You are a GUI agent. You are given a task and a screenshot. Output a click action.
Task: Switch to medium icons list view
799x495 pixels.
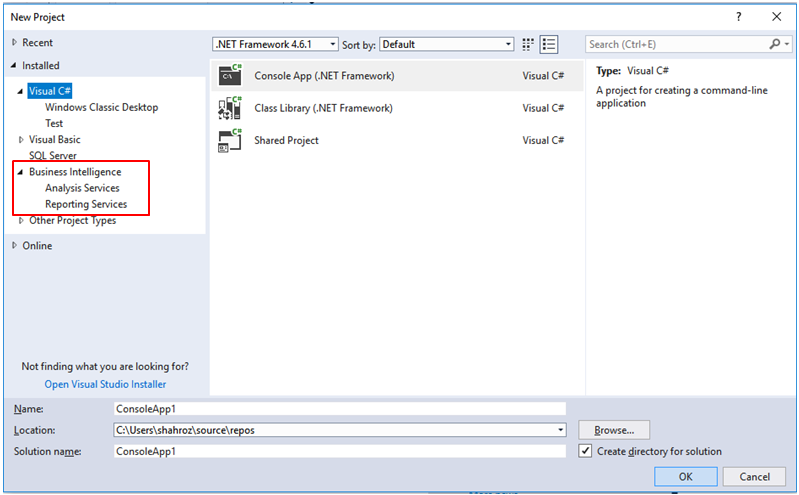tap(549, 44)
